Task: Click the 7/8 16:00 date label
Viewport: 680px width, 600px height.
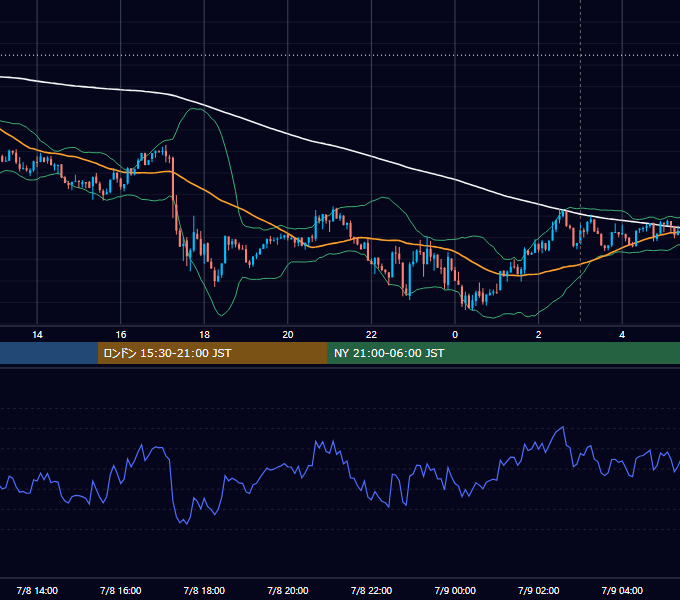Action: pyautogui.click(x=121, y=590)
